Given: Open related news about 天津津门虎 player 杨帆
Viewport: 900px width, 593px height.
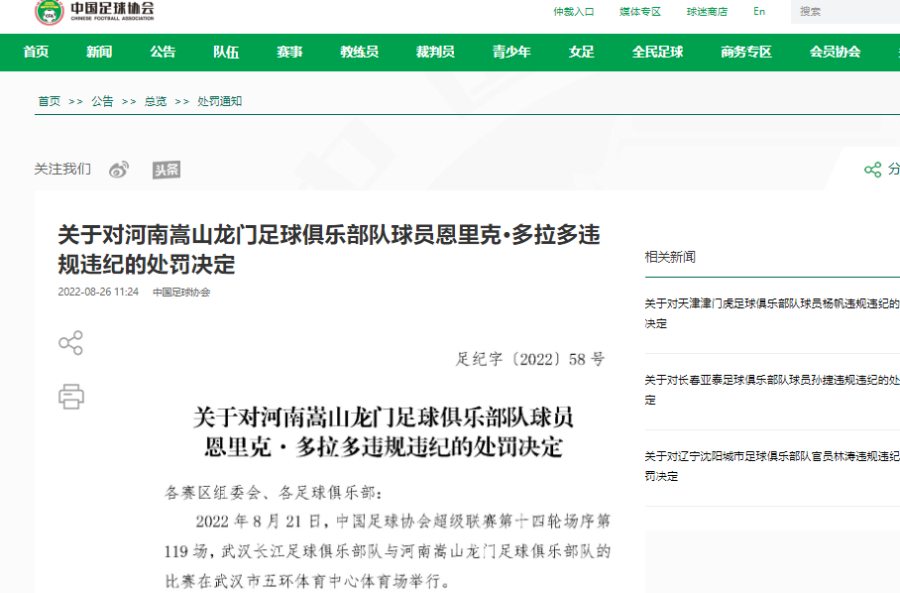Looking at the screenshot, I should [x=771, y=313].
